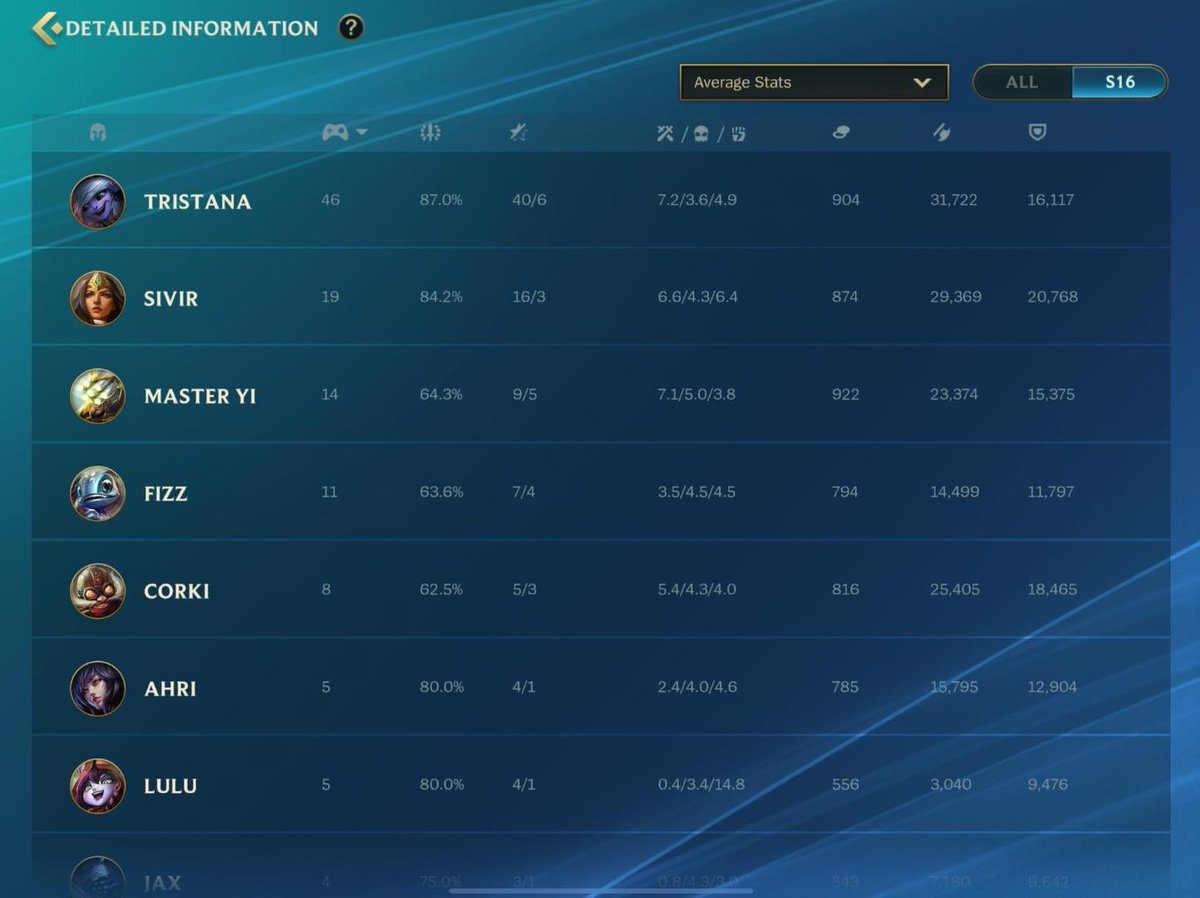Image resolution: width=1200 pixels, height=898 pixels.
Task: Click Tristana's 87.0% win rate
Action: coord(441,200)
